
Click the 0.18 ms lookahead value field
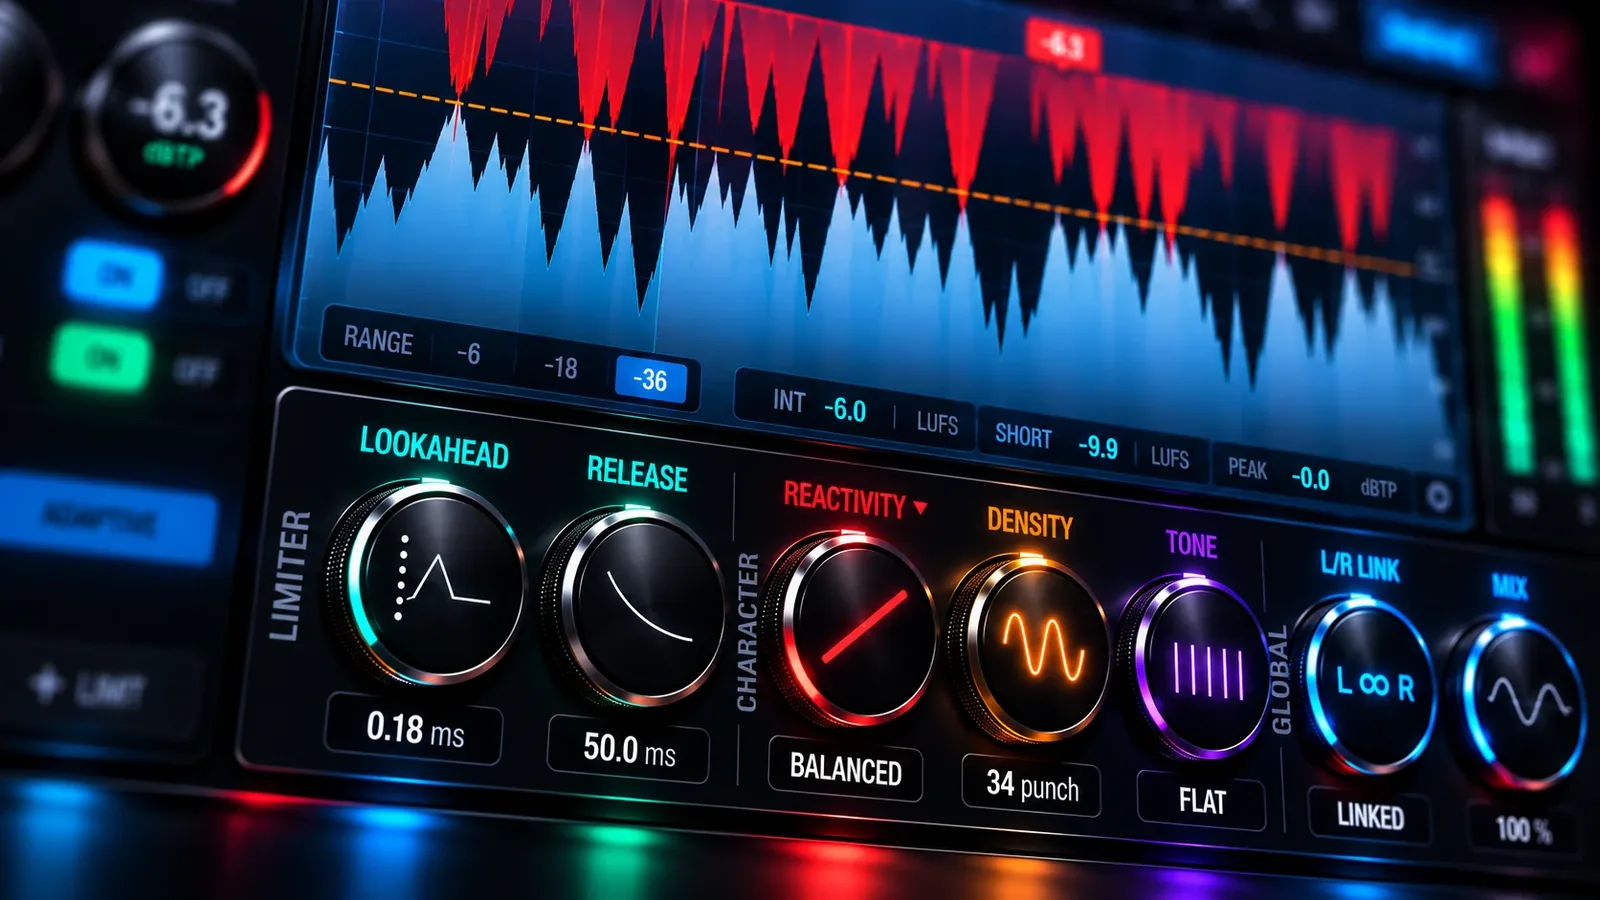(415, 729)
